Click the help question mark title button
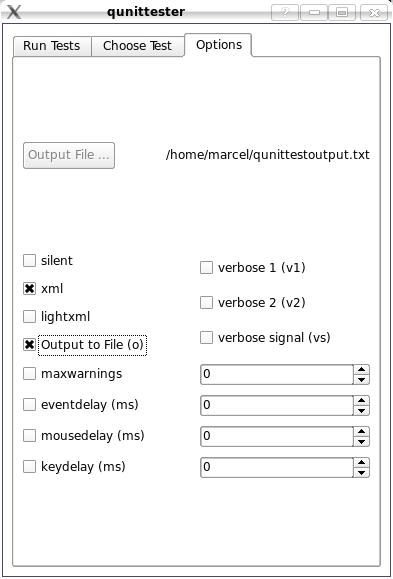Screen dimensions: 393x579 pyautogui.click(x=285, y=13)
